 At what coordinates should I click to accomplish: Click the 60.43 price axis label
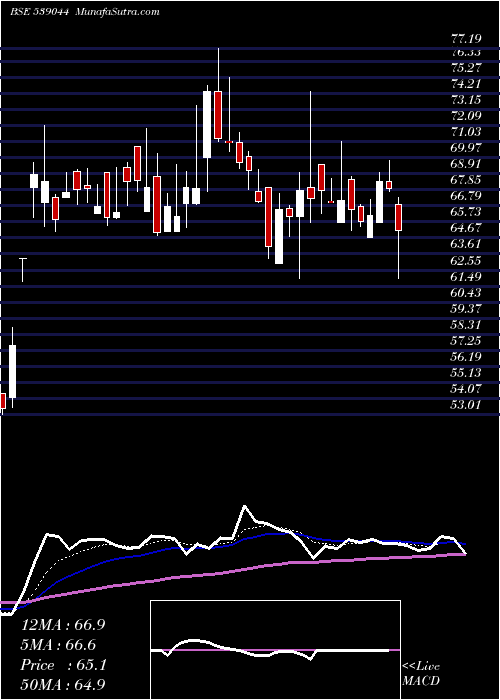[466, 293]
